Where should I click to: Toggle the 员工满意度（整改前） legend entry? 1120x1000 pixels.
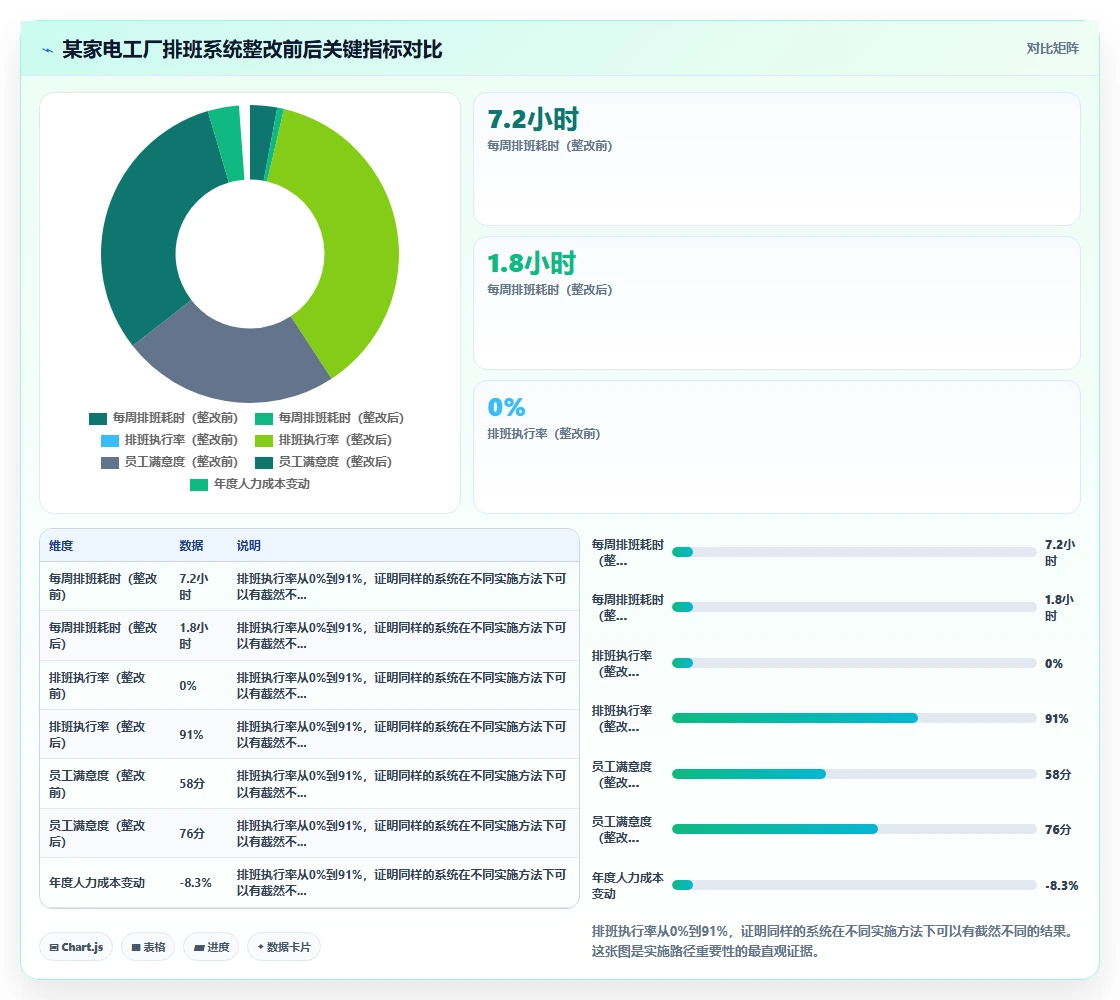[169, 462]
